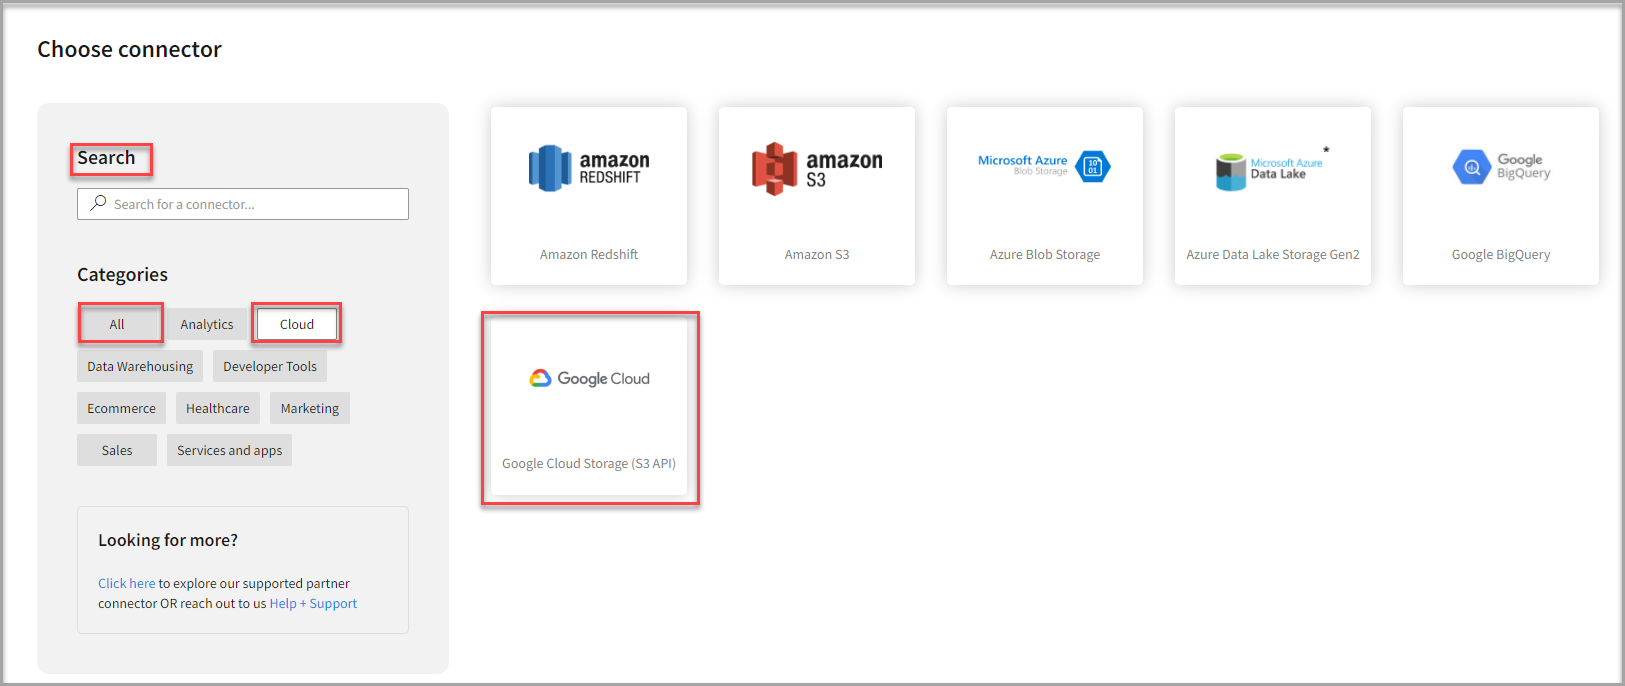Pick the Azure Blob Storage logo
The height and width of the screenshot is (686, 1625).
1044,166
